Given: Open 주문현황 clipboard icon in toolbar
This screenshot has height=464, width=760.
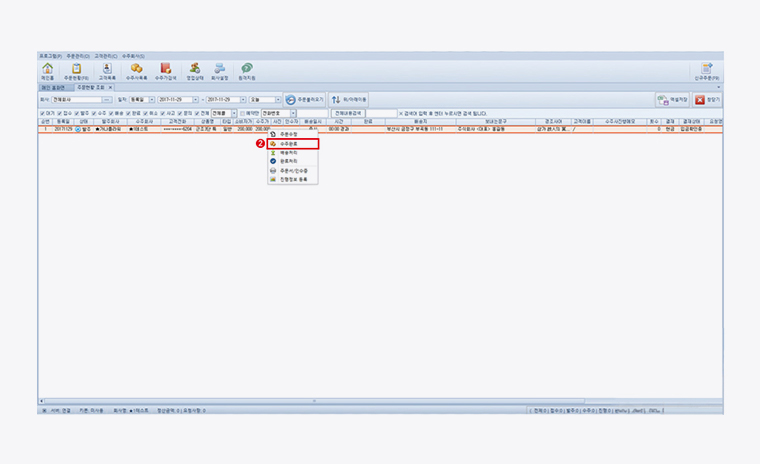Looking at the screenshot, I should click(77, 70).
